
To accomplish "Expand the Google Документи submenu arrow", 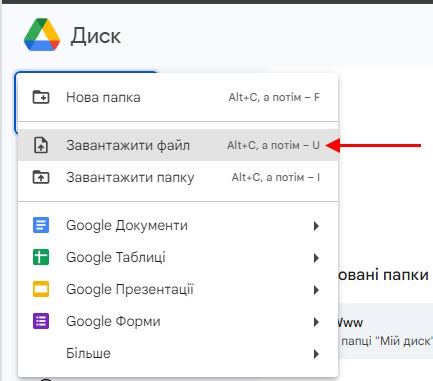I will click(x=316, y=226).
